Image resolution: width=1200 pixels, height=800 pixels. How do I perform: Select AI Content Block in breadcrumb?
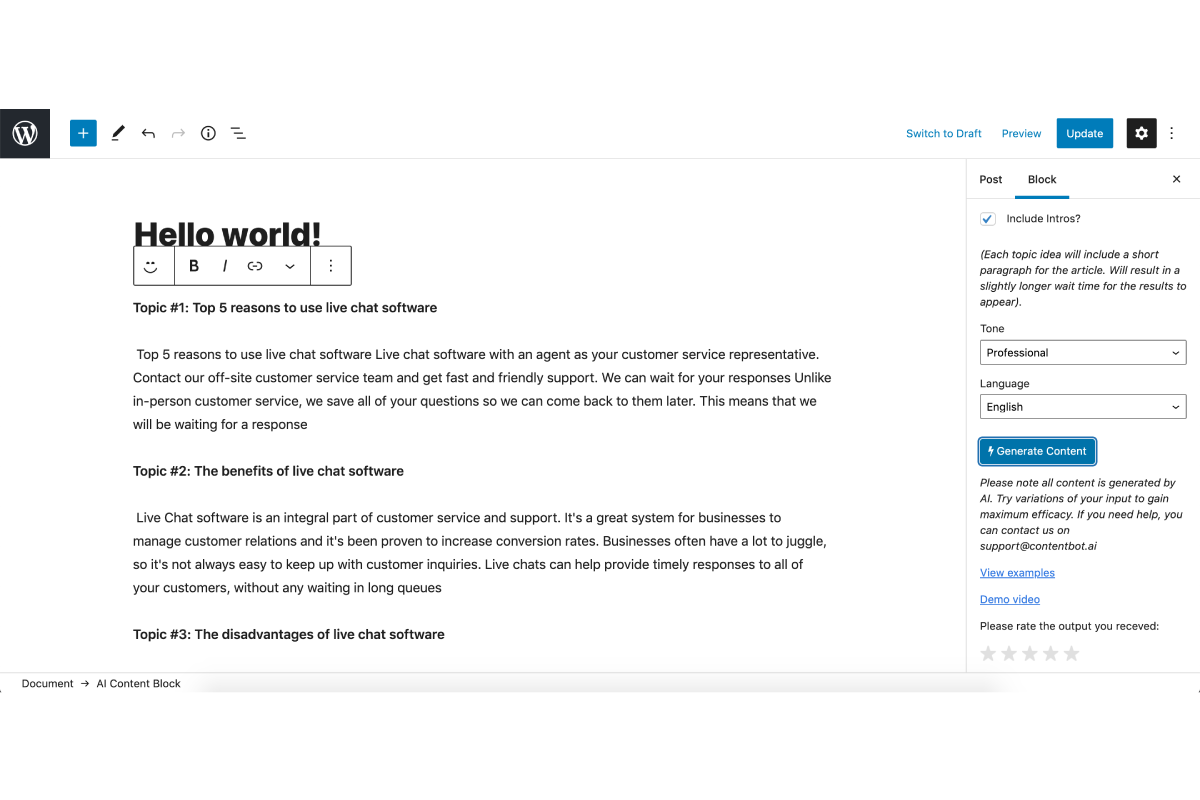point(139,683)
